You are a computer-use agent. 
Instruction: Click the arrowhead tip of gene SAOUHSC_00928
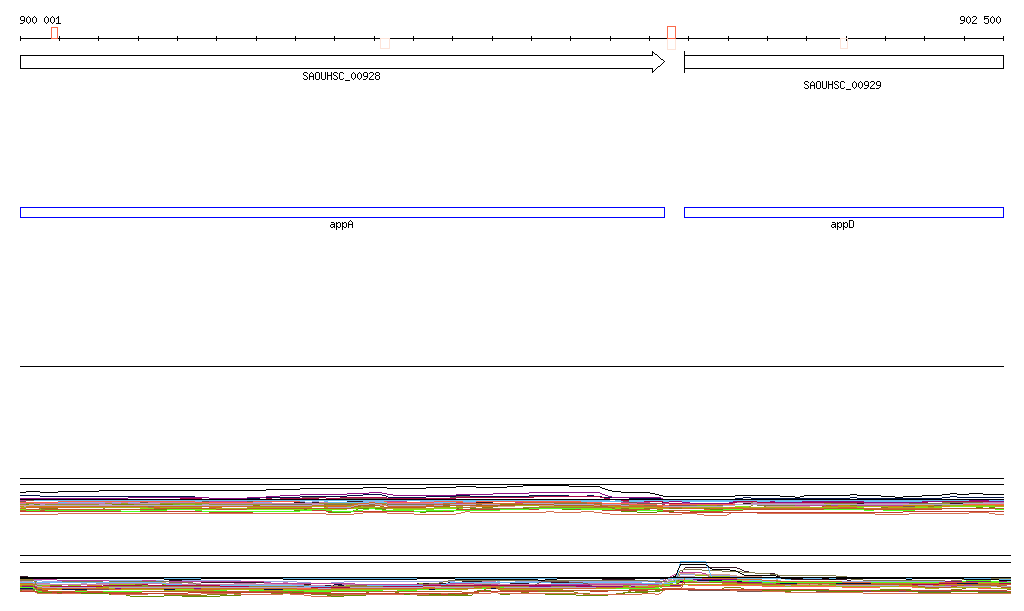pos(661,62)
